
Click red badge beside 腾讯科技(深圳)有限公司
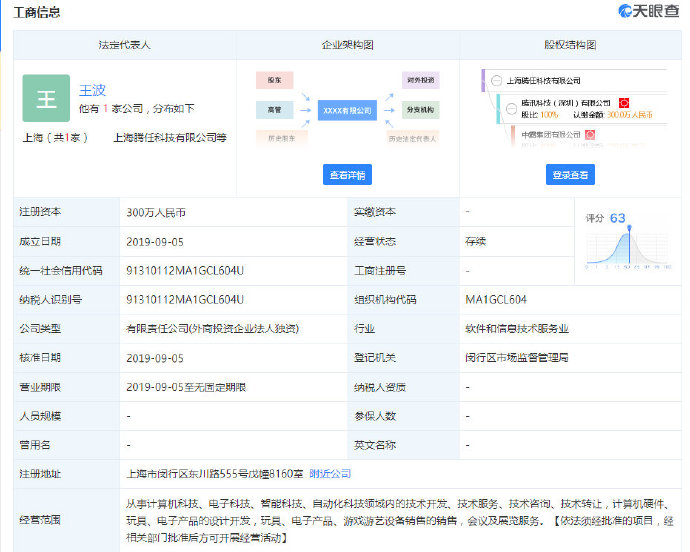click(x=624, y=103)
